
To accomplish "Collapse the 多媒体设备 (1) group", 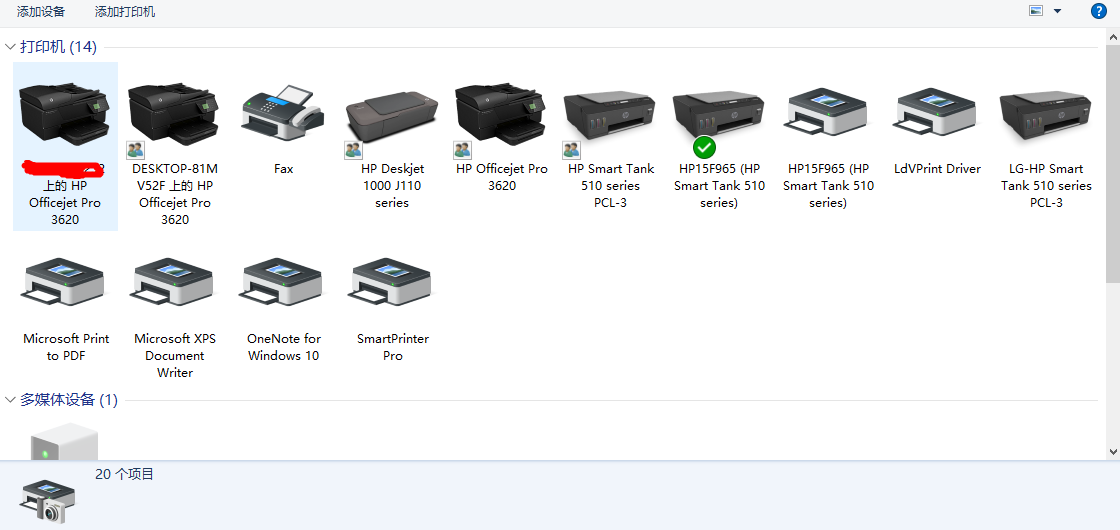I will pos(10,400).
